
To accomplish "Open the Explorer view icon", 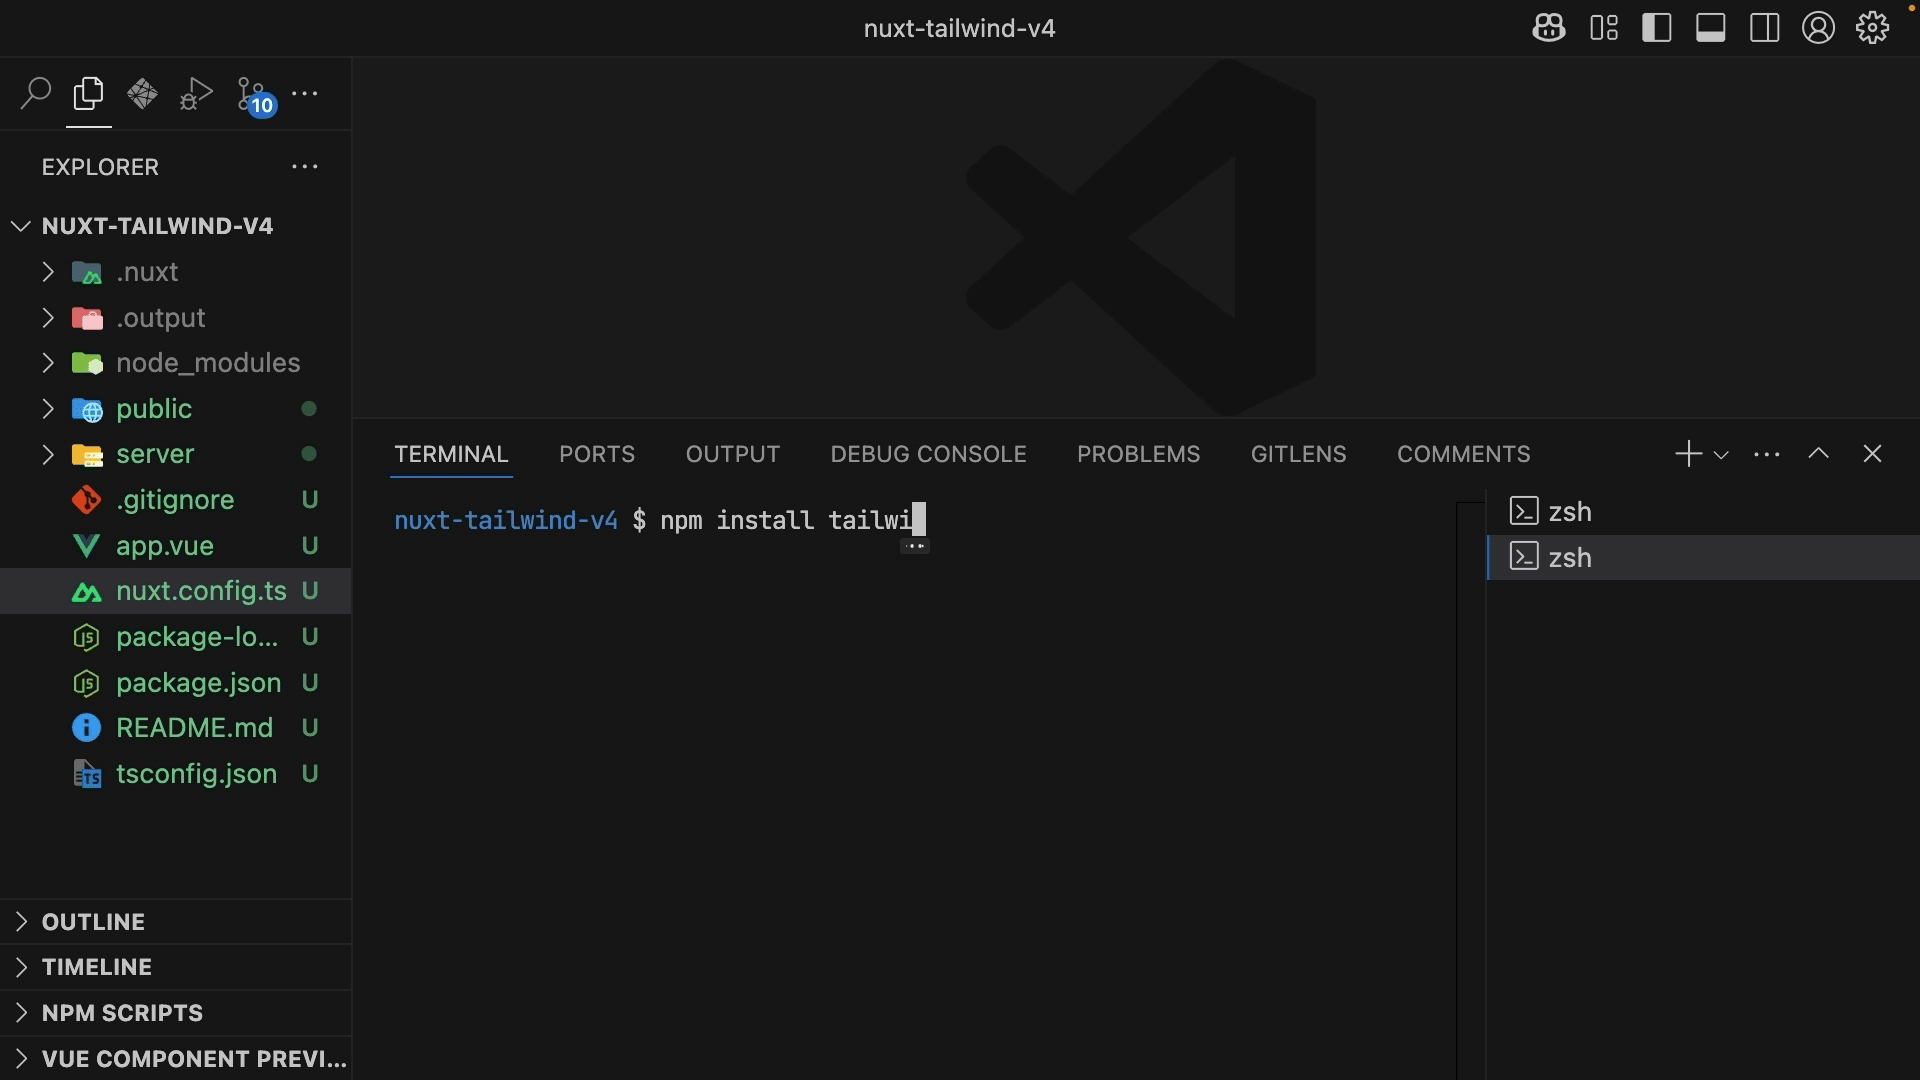I will 89,94.
